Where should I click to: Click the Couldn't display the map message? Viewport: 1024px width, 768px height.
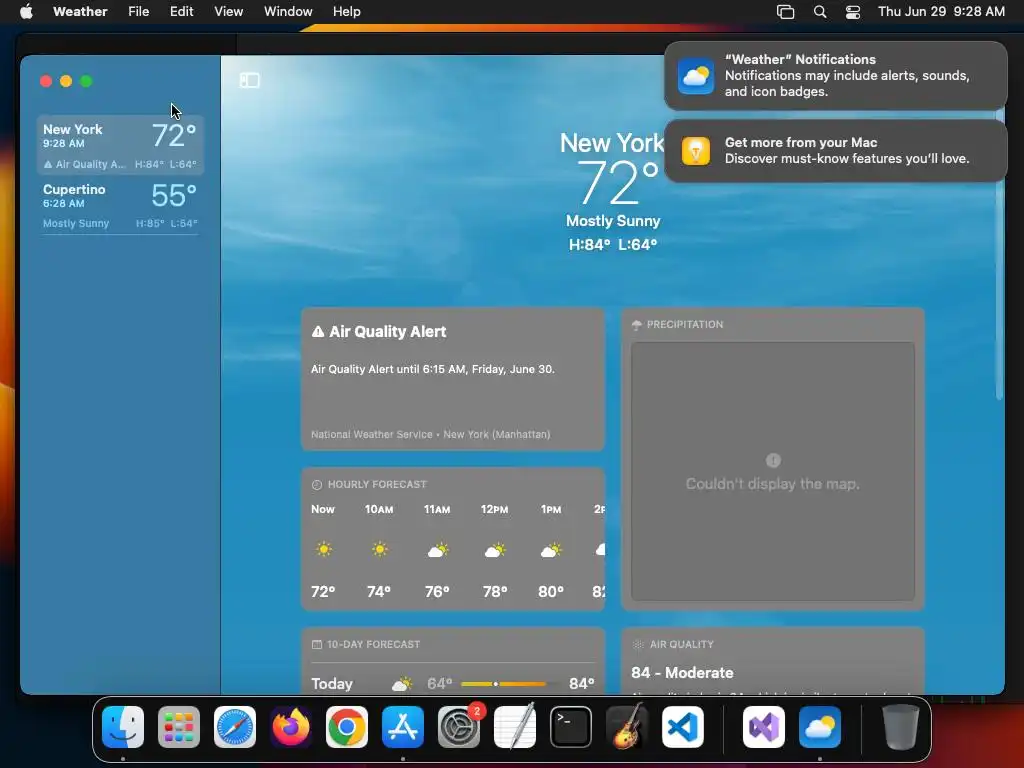tap(773, 484)
